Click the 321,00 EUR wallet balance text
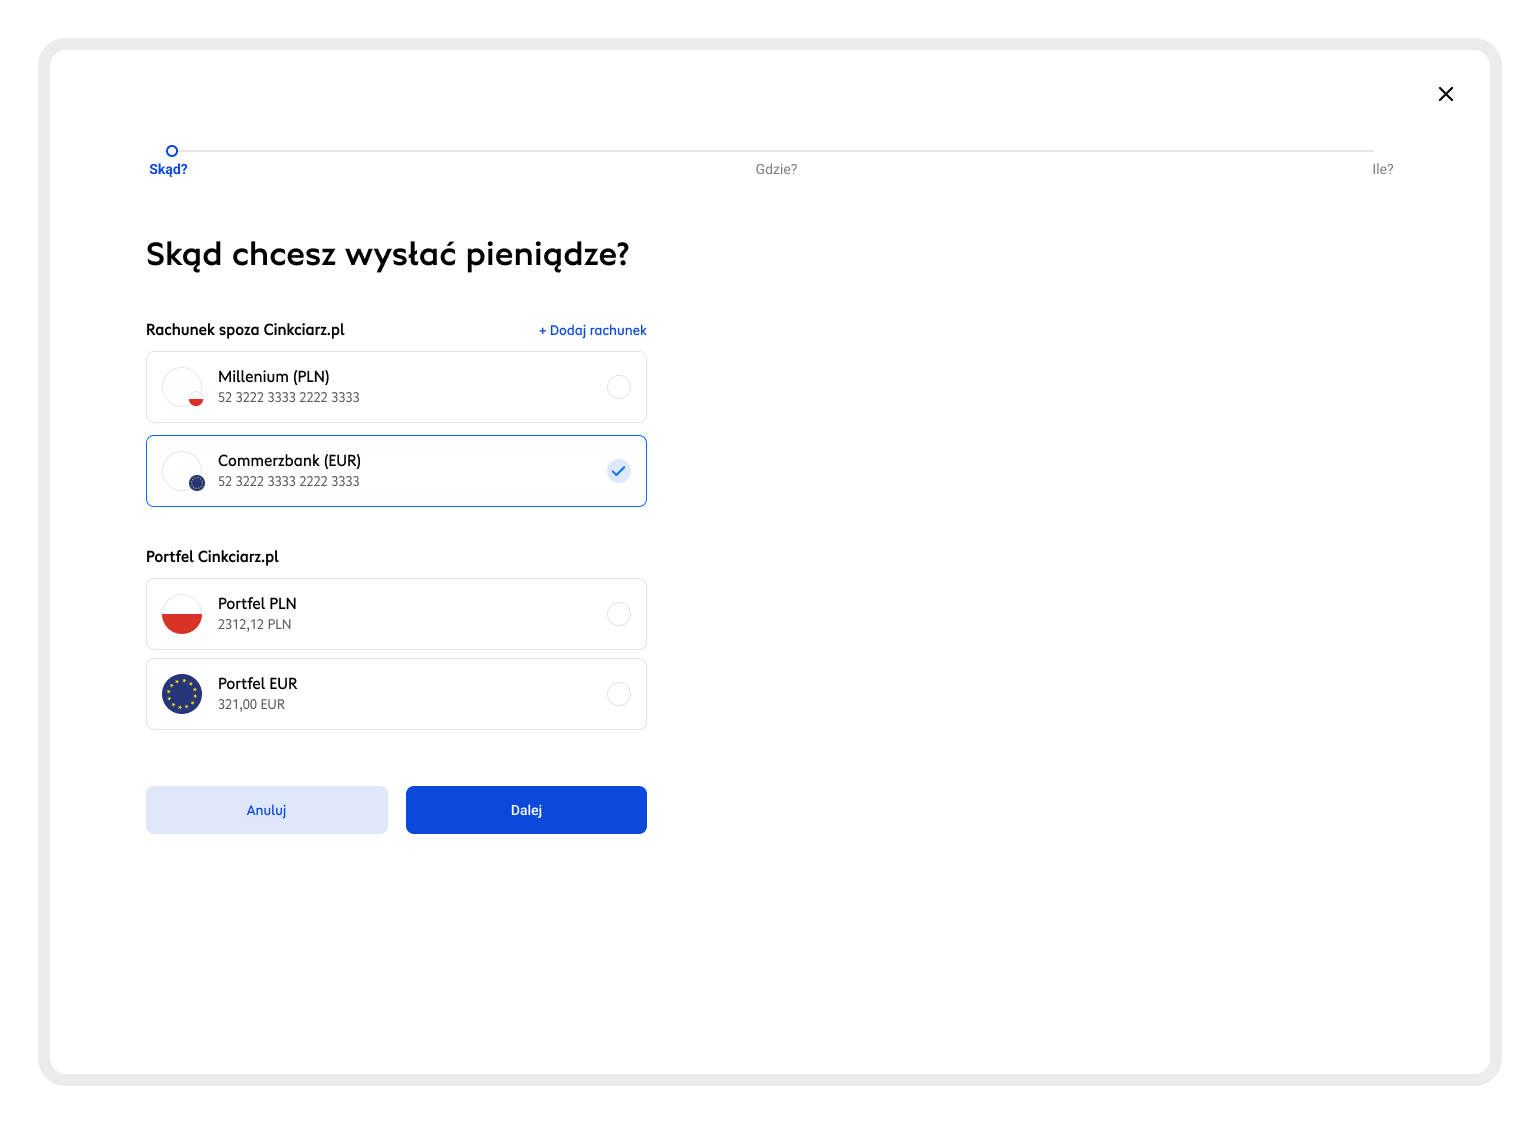Viewport: 1540px width, 1124px height. (x=251, y=705)
